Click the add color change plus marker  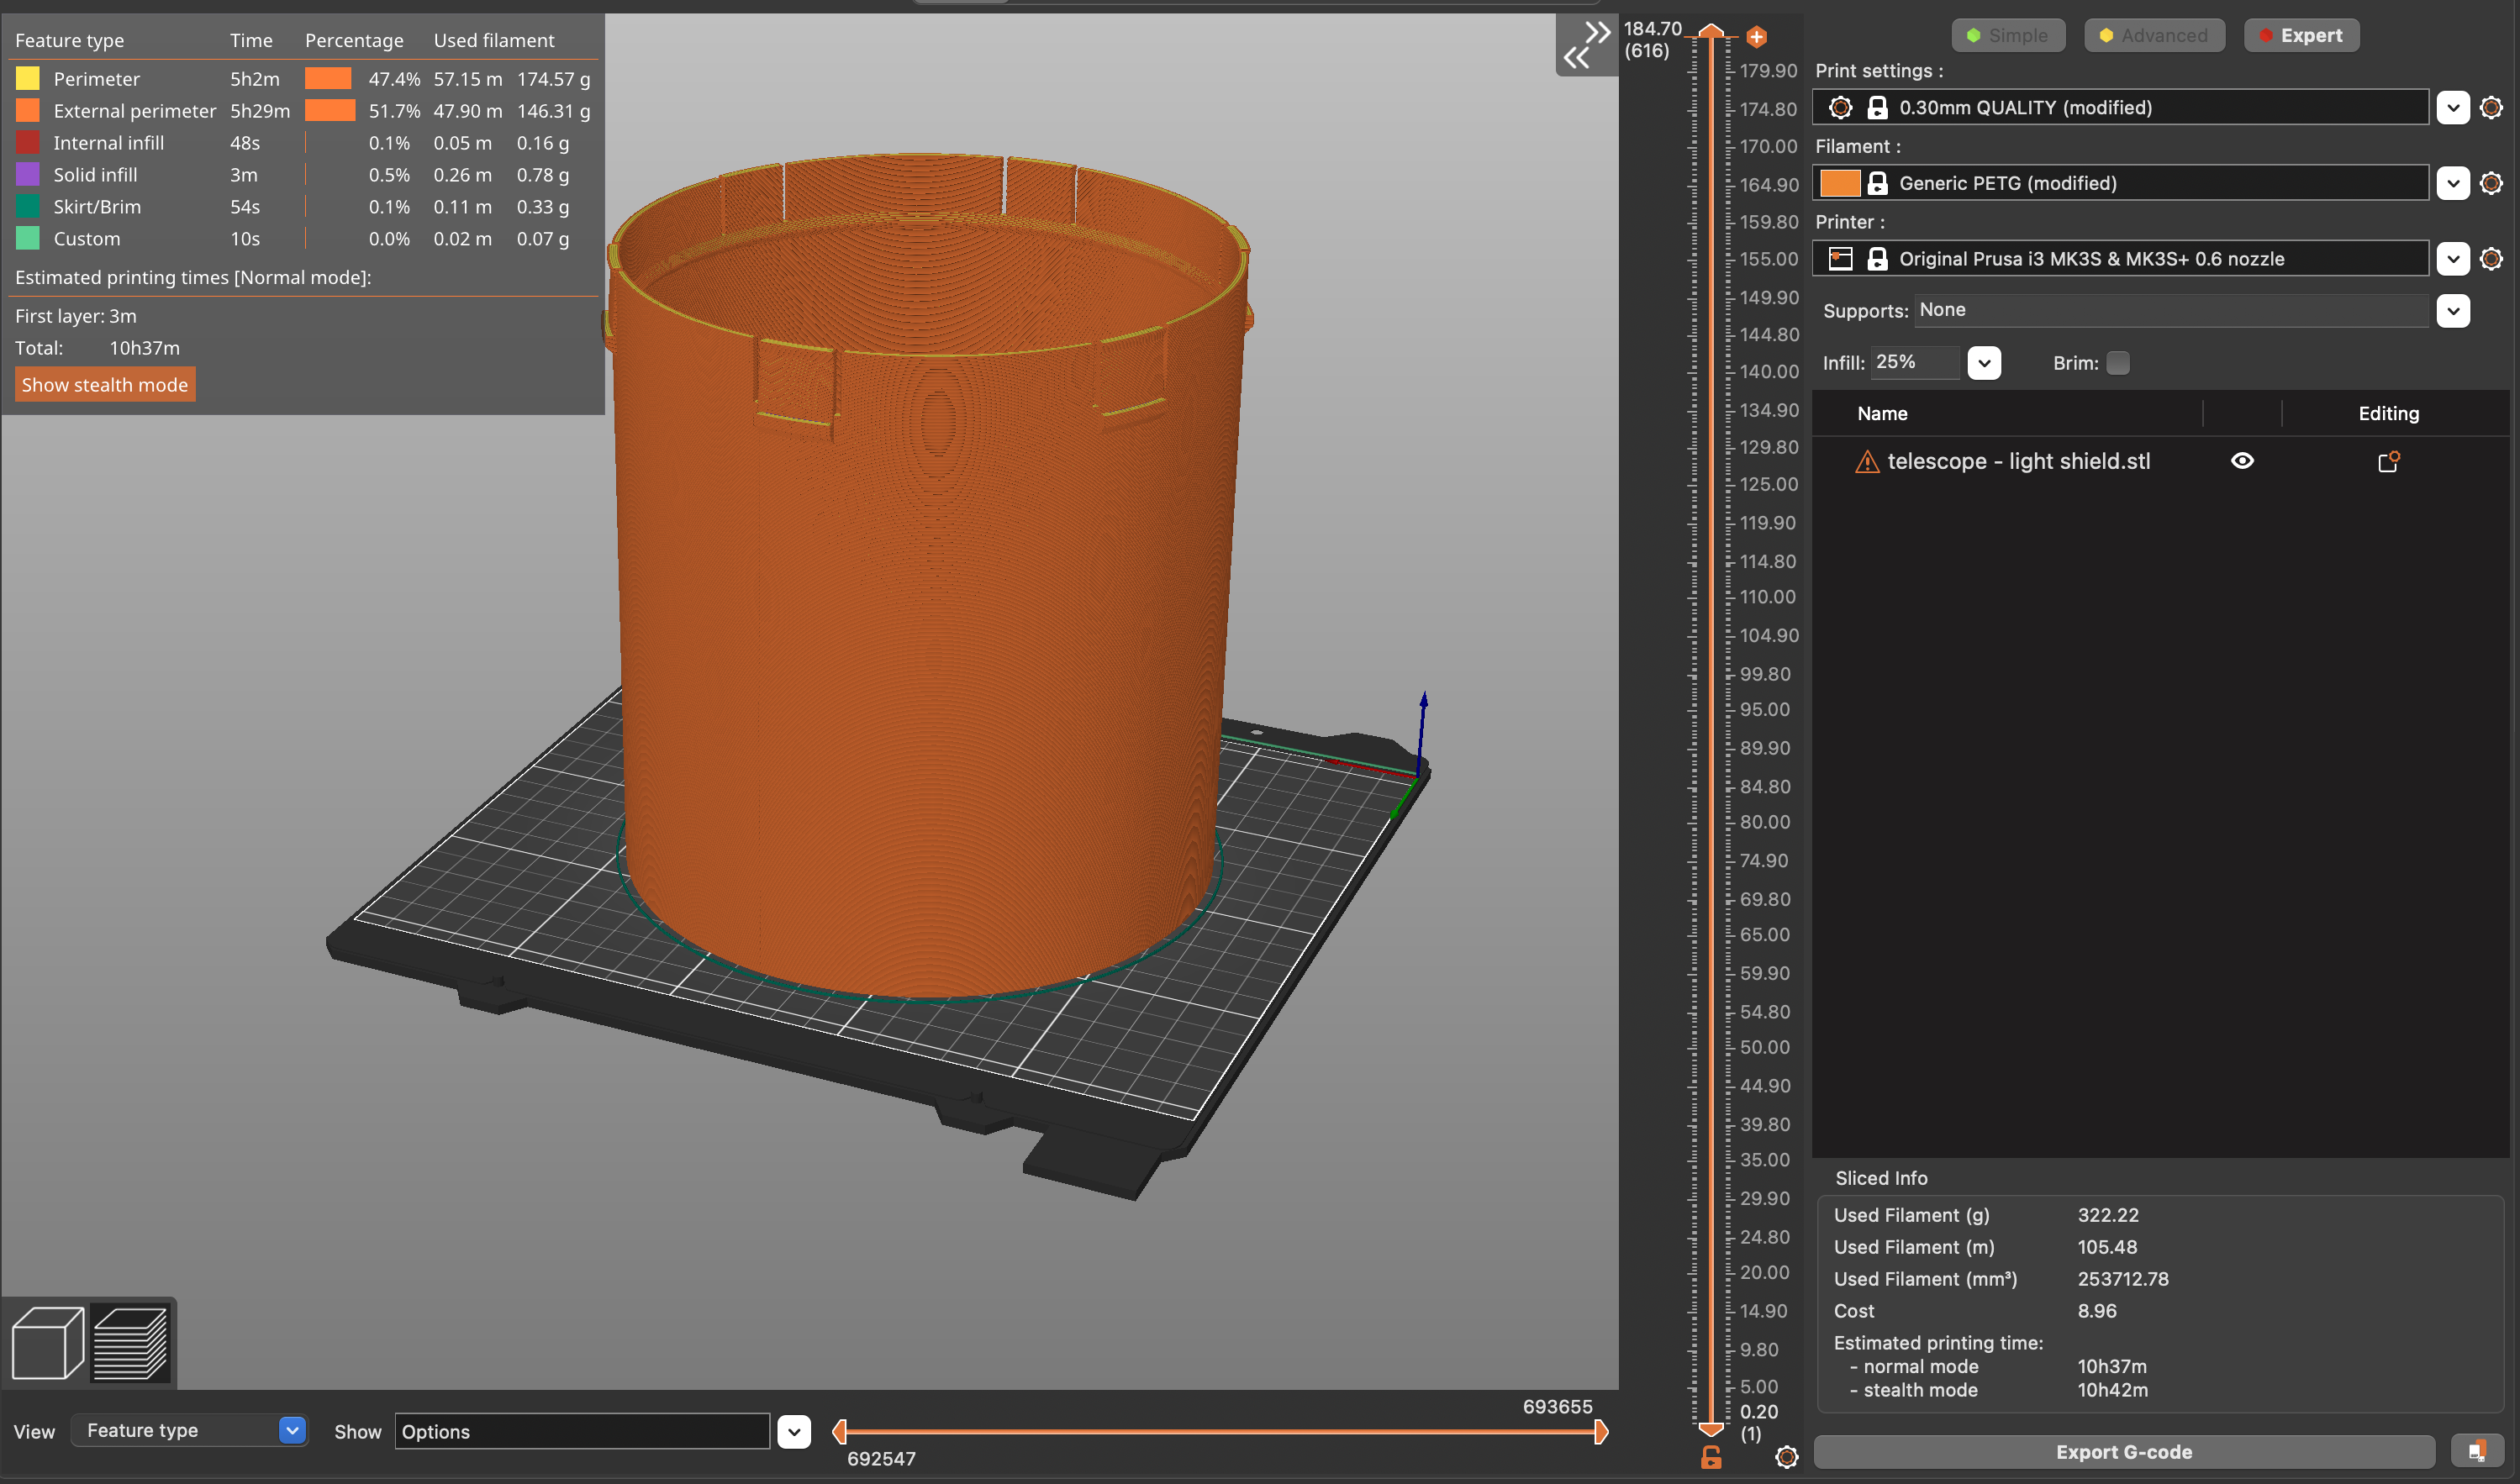pyautogui.click(x=1756, y=37)
